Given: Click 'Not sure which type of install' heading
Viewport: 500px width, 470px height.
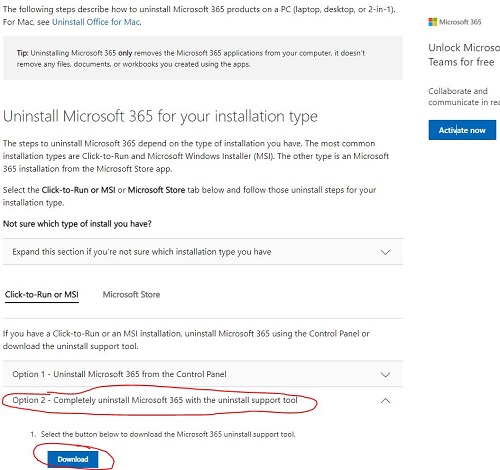Looking at the screenshot, I should click(77, 224).
